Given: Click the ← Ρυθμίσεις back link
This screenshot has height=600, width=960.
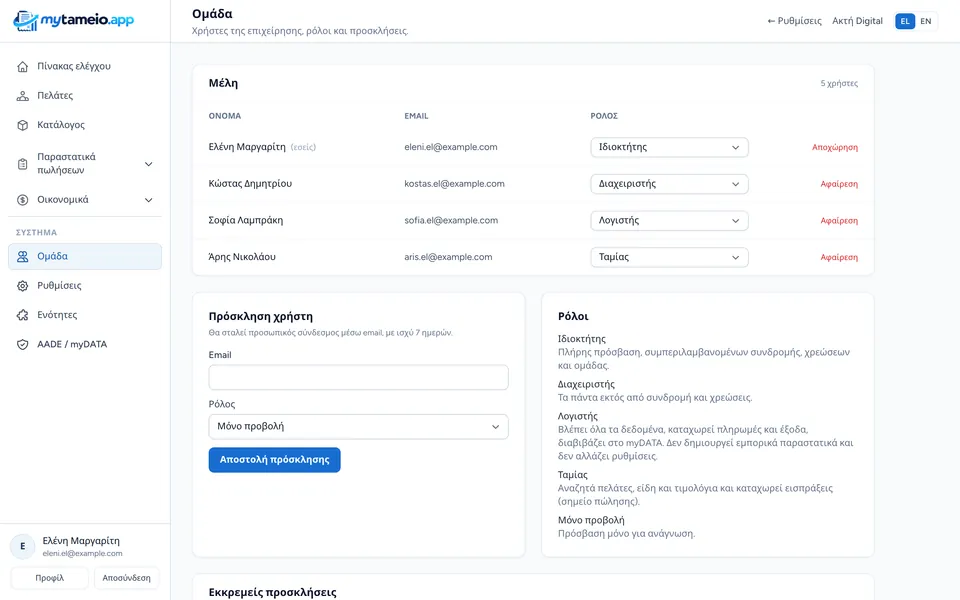Looking at the screenshot, I should click(794, 21).
